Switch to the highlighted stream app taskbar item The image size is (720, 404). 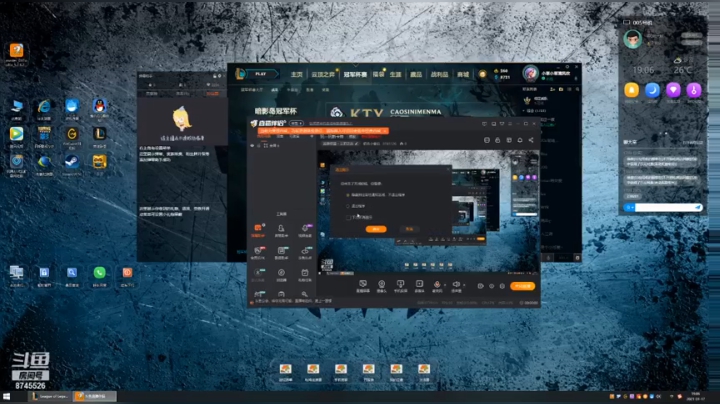point(95,396)
